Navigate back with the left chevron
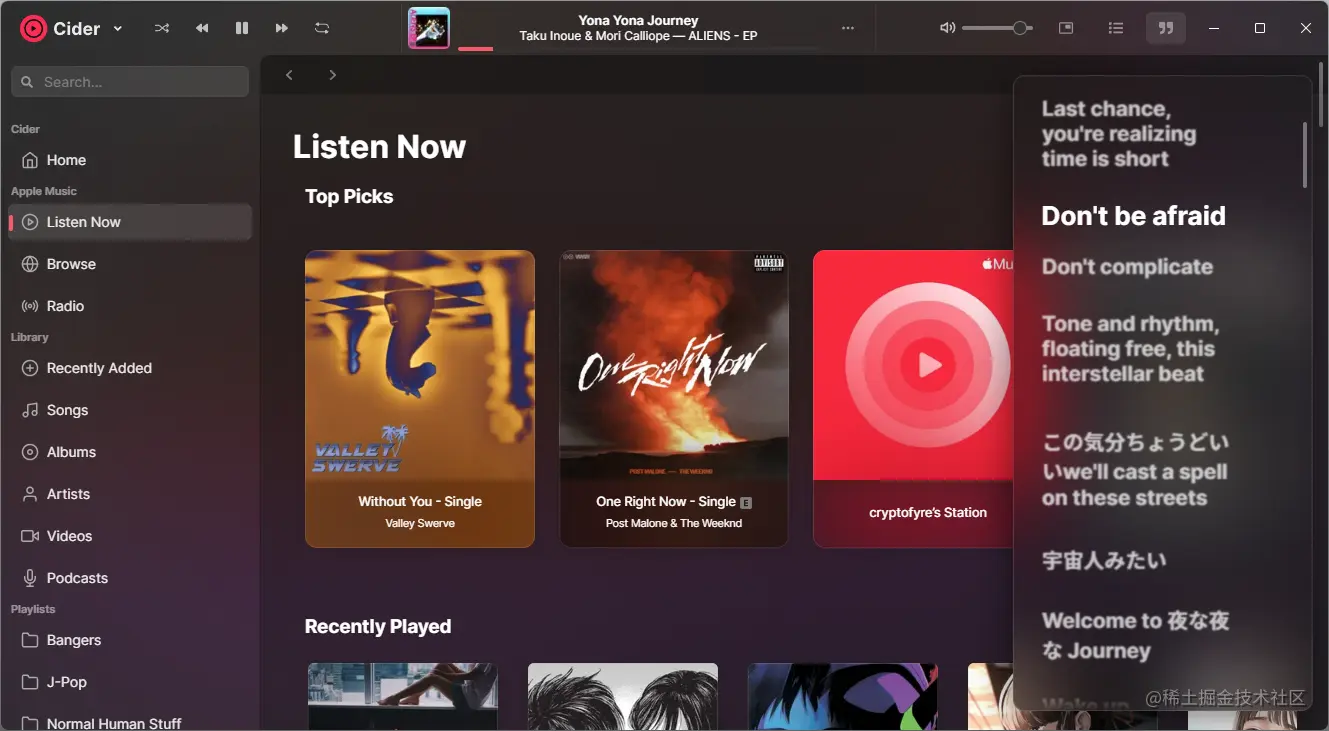 pyautogui.click(x=289, y=75)
